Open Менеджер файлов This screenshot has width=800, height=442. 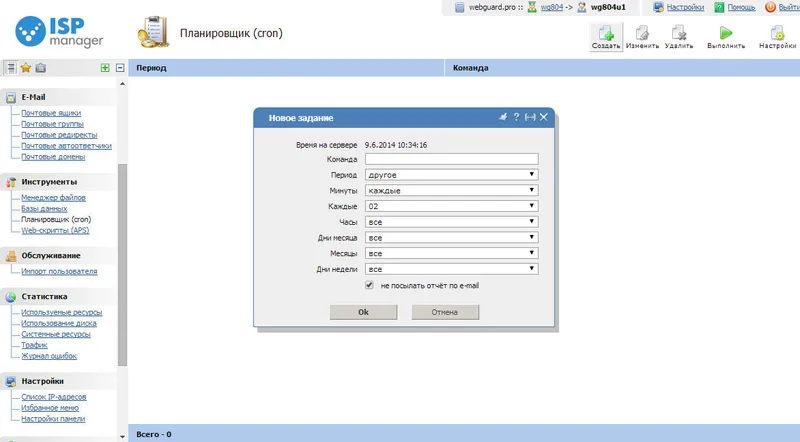[54, 198]
